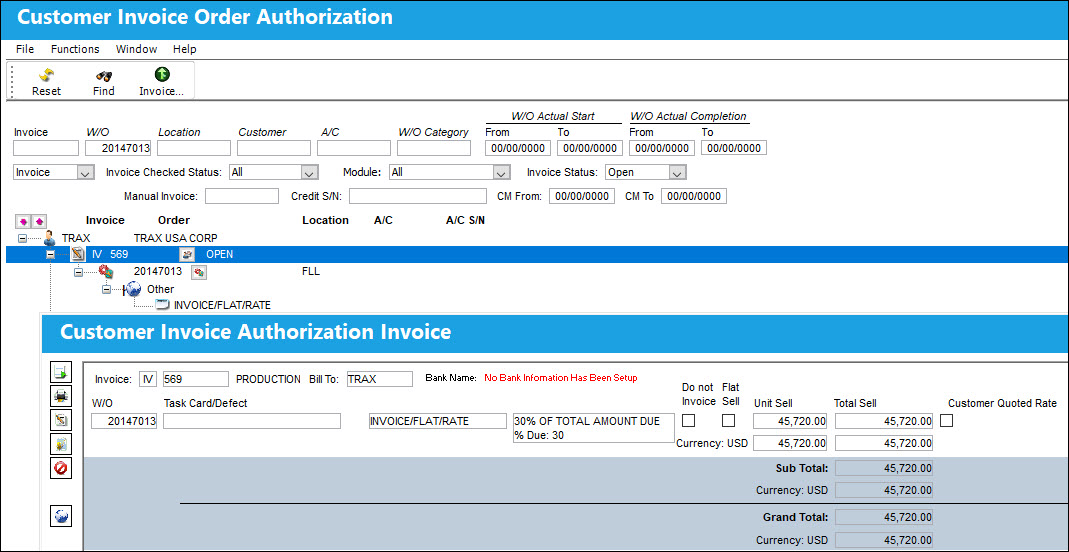
Task: Click the Sub Total value field
Action: click(884, 468)
